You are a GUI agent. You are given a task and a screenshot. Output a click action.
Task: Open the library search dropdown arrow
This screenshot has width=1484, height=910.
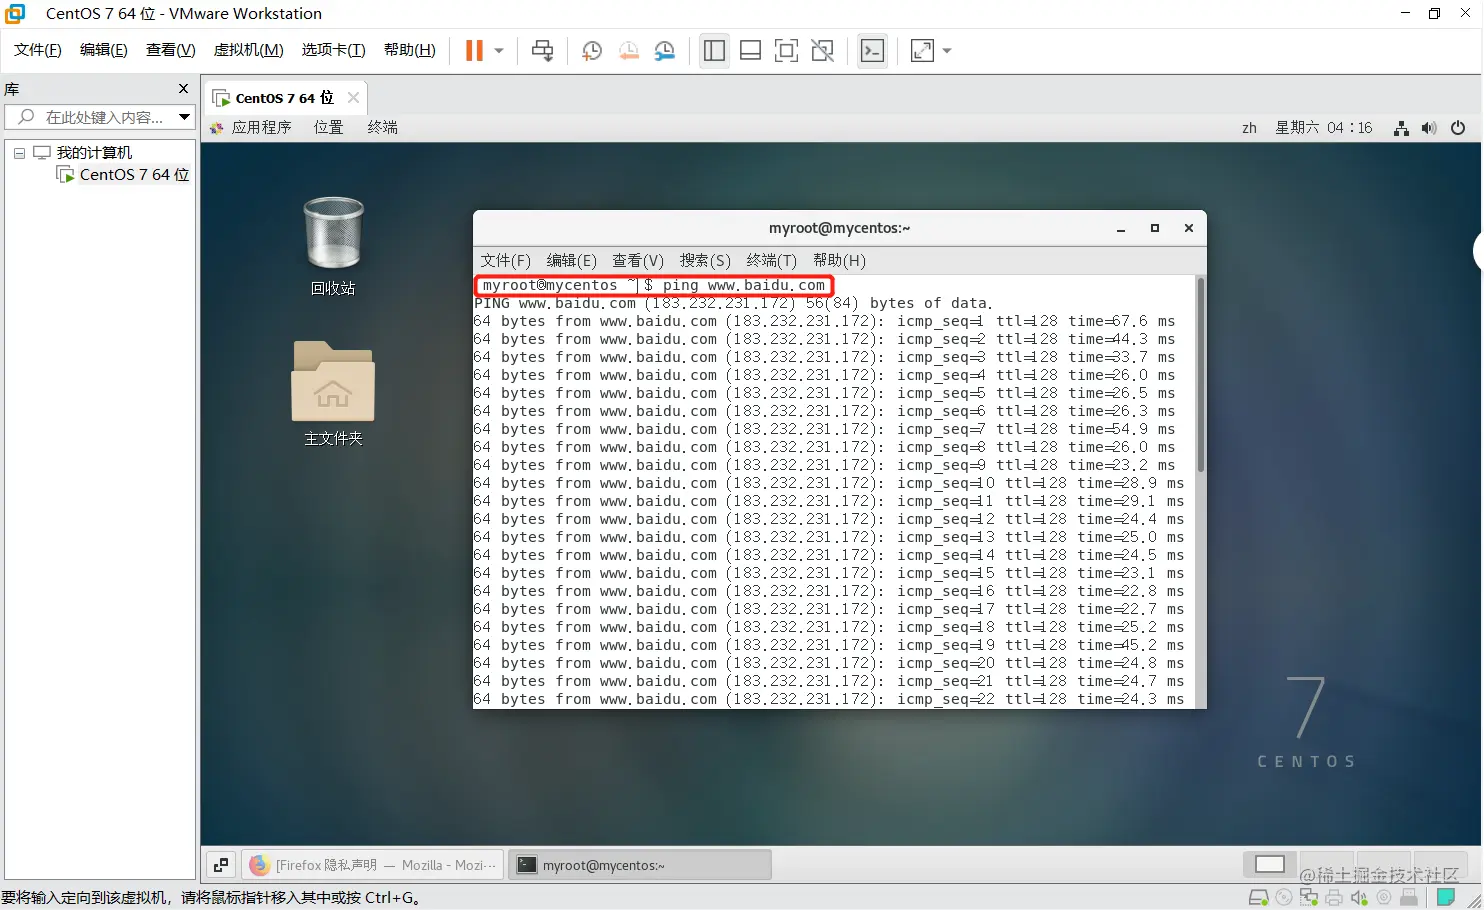coord(184,117)
